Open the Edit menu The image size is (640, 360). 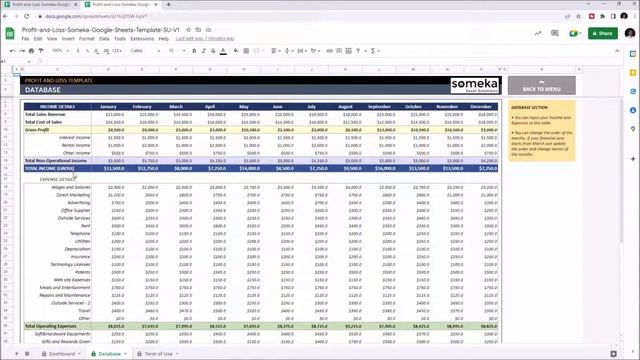point(38,39)
